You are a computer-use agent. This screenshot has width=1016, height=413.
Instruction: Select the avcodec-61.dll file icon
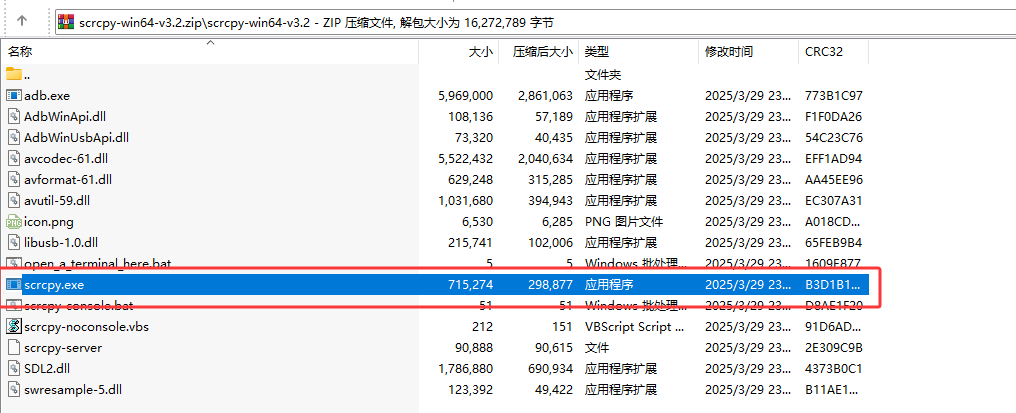[14, 158]
